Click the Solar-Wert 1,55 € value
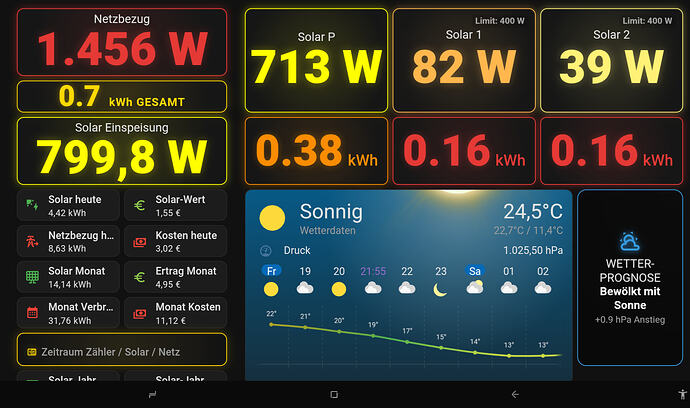The width and height of the screenshot is (690, 408). 168,213
